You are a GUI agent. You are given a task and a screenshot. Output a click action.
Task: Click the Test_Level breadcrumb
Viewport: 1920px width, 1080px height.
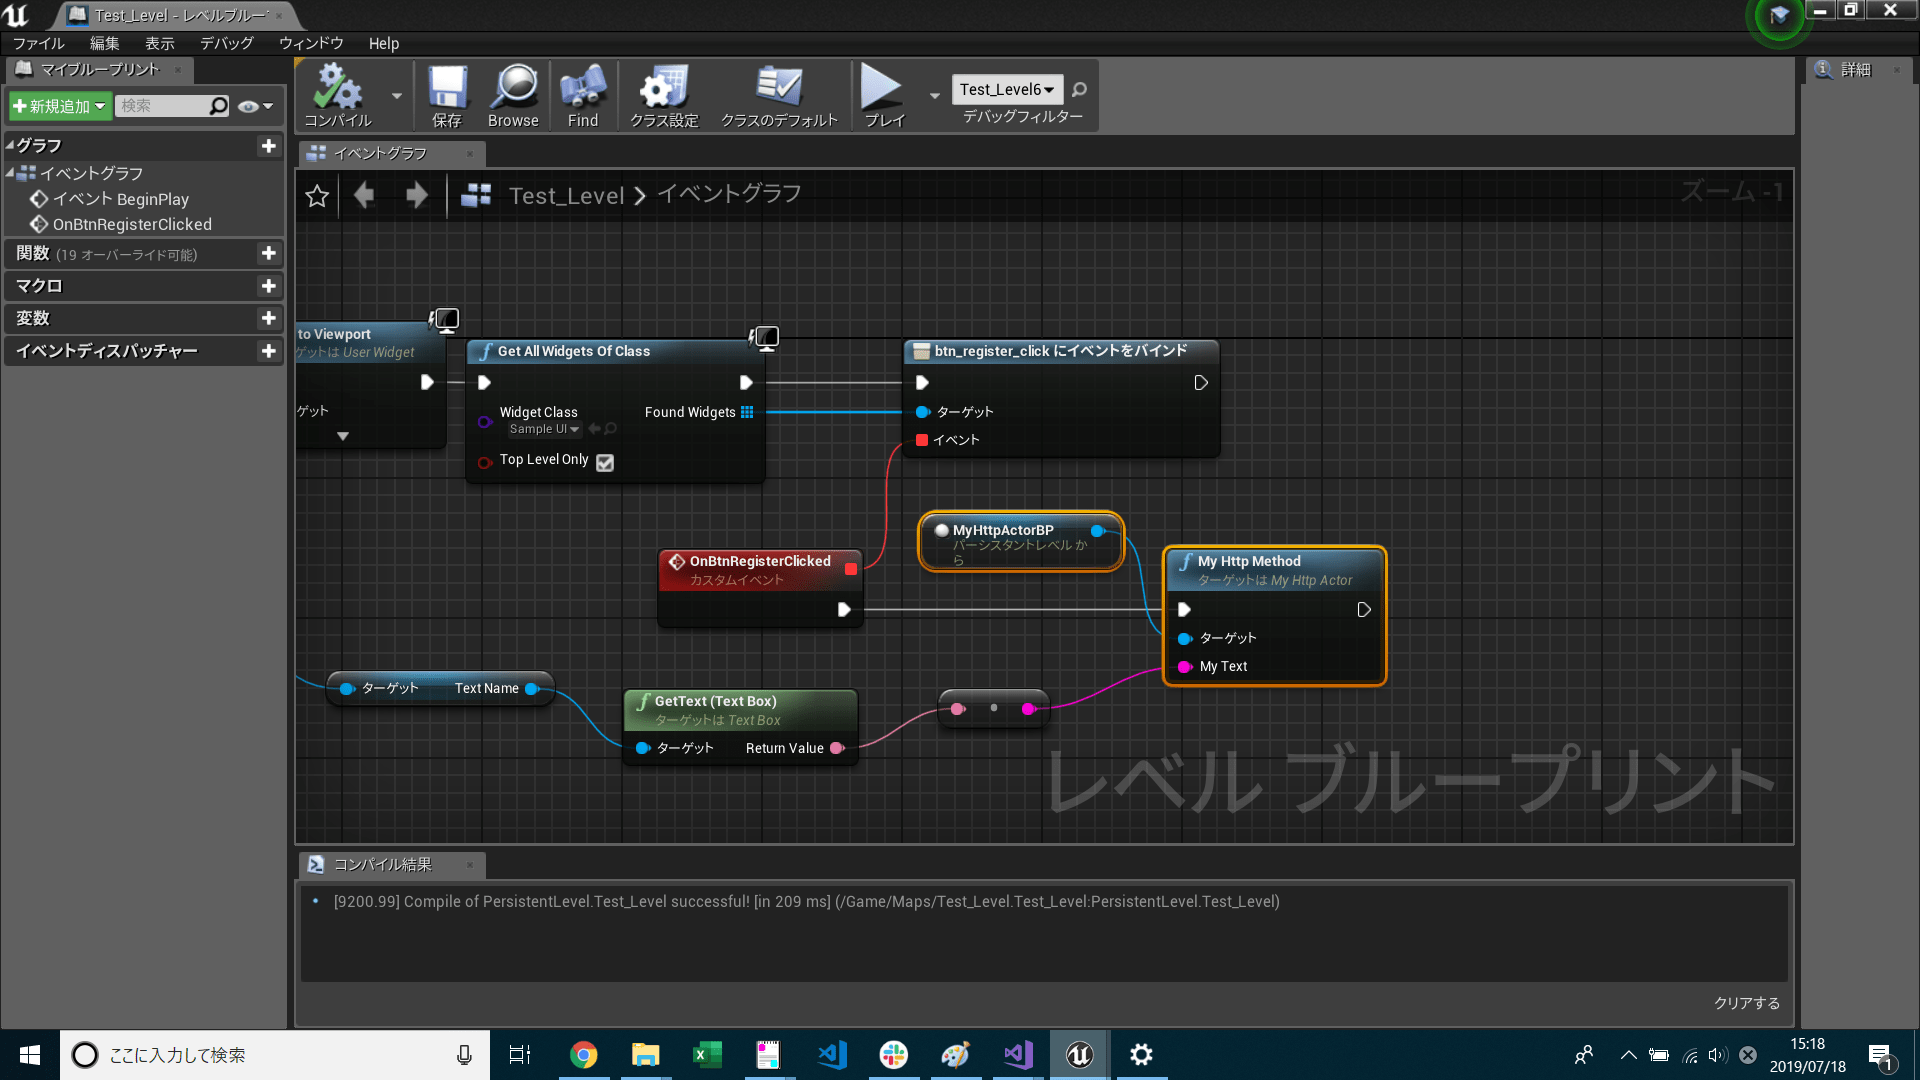(x=566, y=196)
